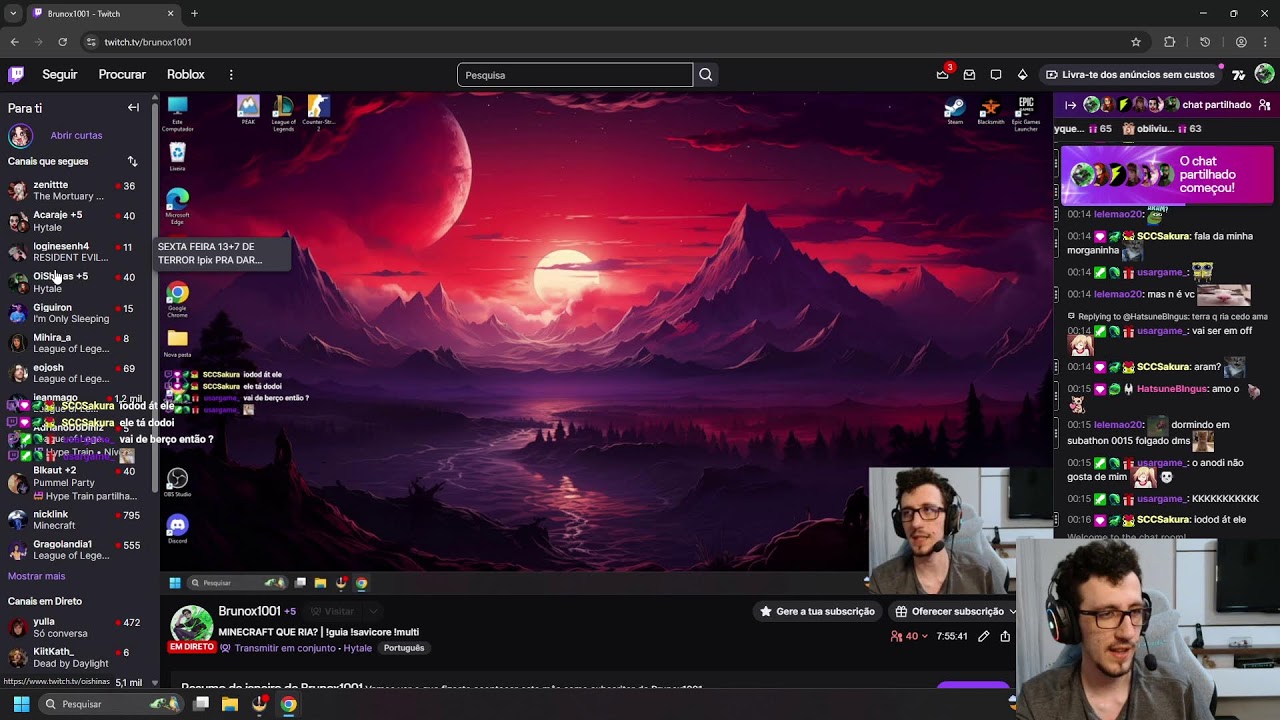Expand Oferecer subscrição dropdown chevron

(x=1012, y=612)
